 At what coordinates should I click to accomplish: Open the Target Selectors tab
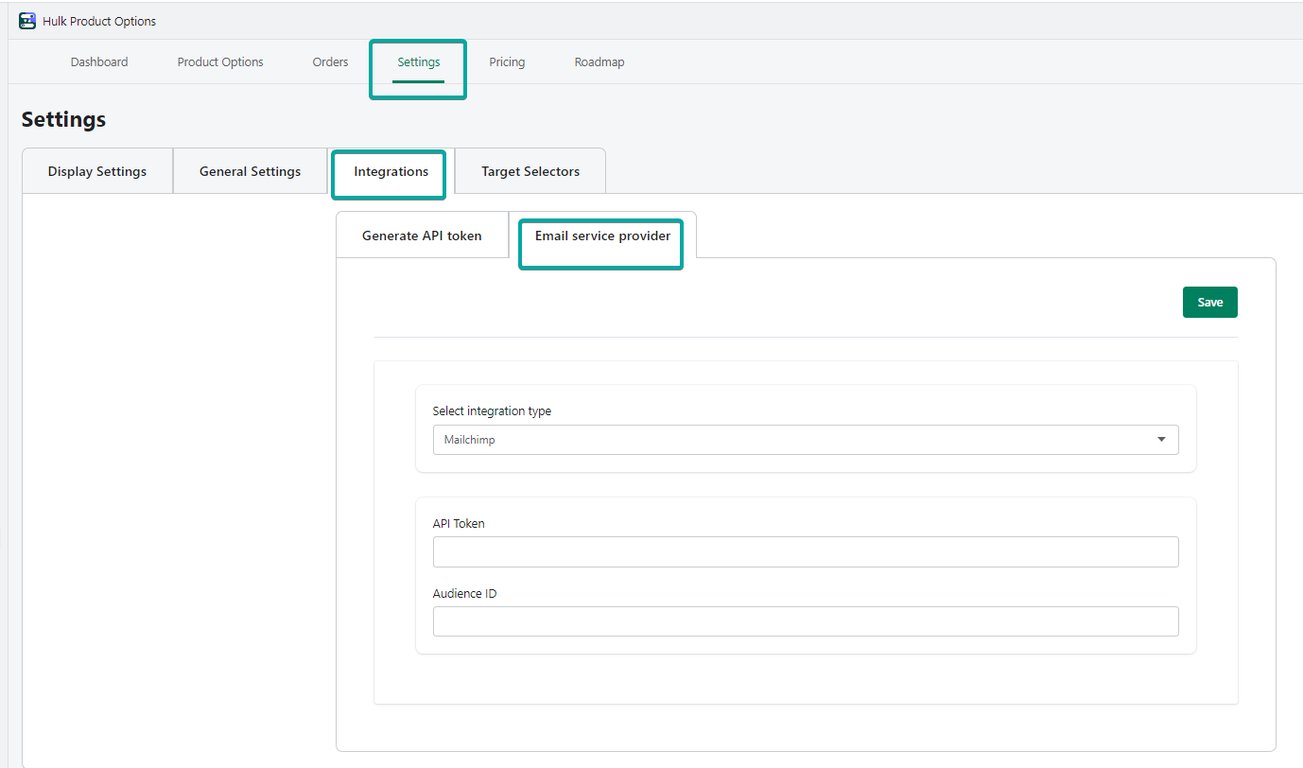(530, 171)
